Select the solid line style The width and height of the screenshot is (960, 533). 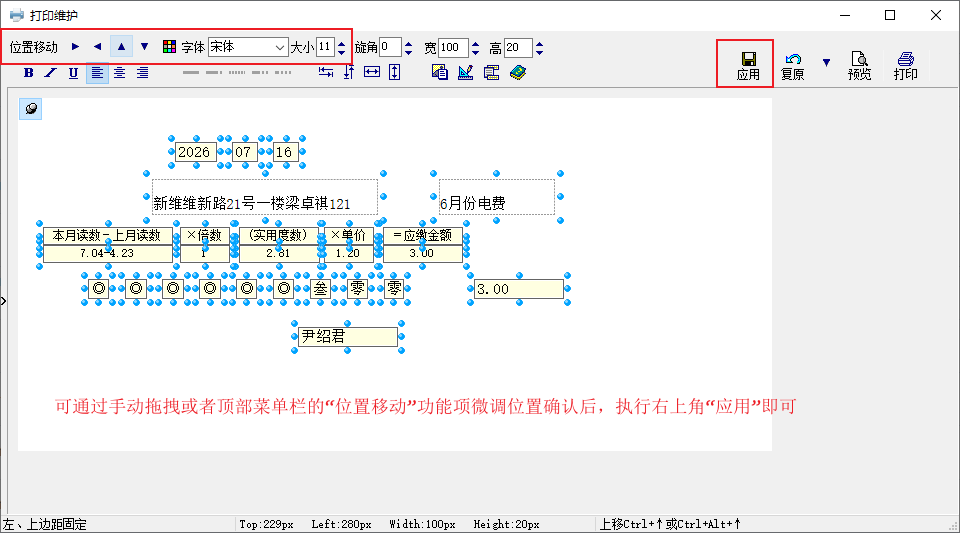click(190, 72)
